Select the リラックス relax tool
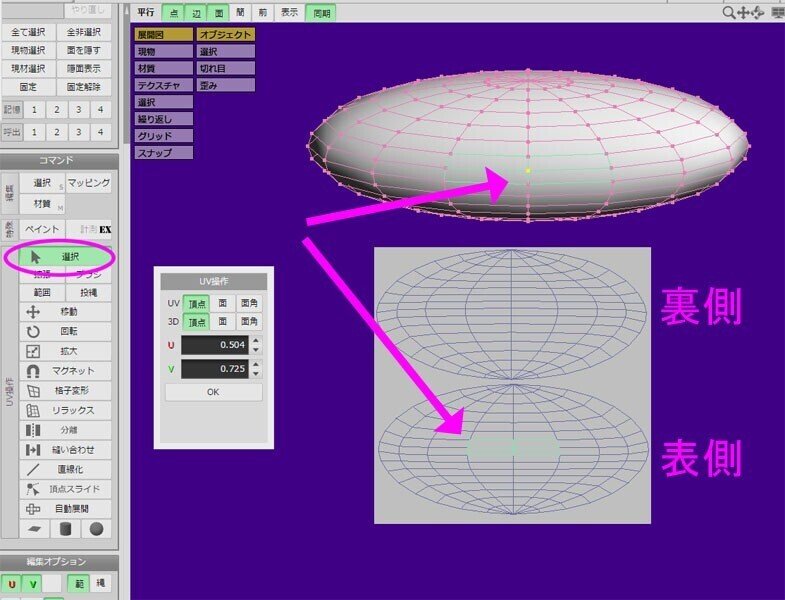Viewport: 785px width, 600px height. click(x=66, y=410)
